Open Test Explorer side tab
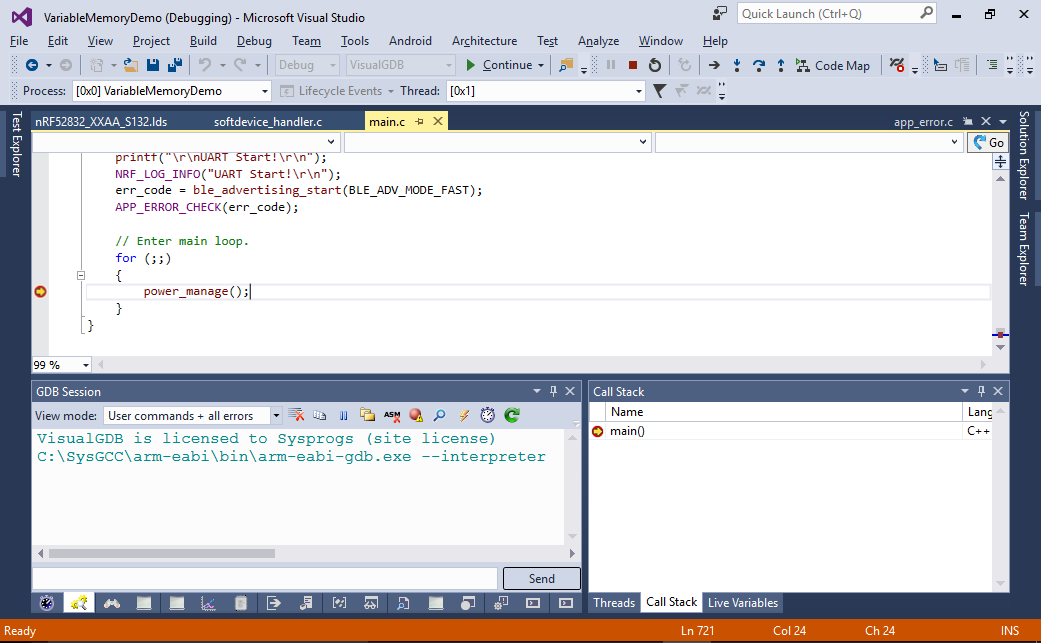Screen dimensions: 1041x643 pos(17,144)
